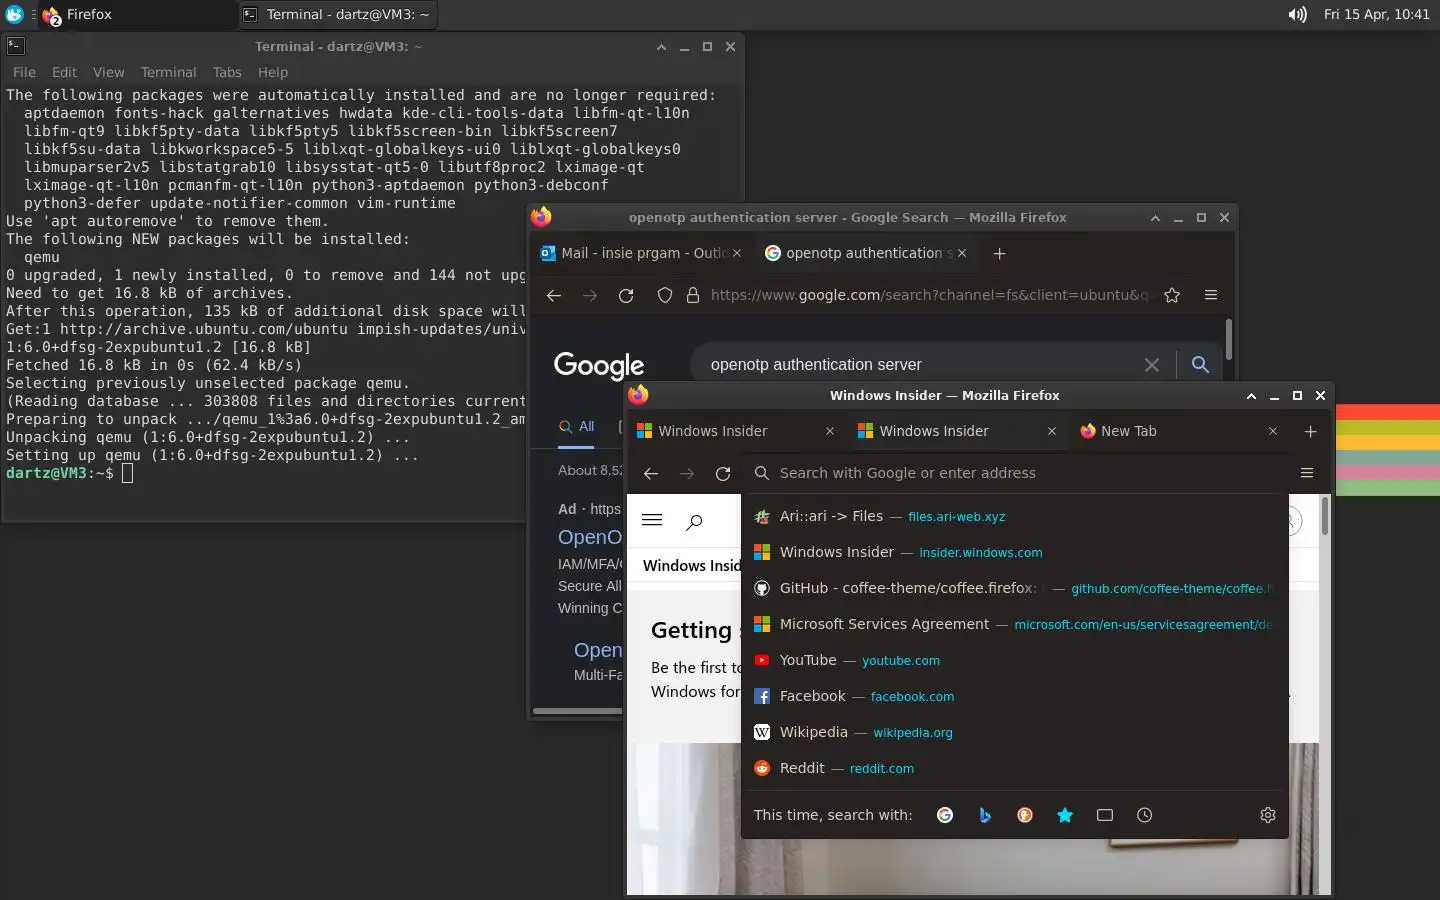Open volume control in top panel
The width and height of the screenshot is (1440, 900).
click(x=1297, y=14)
